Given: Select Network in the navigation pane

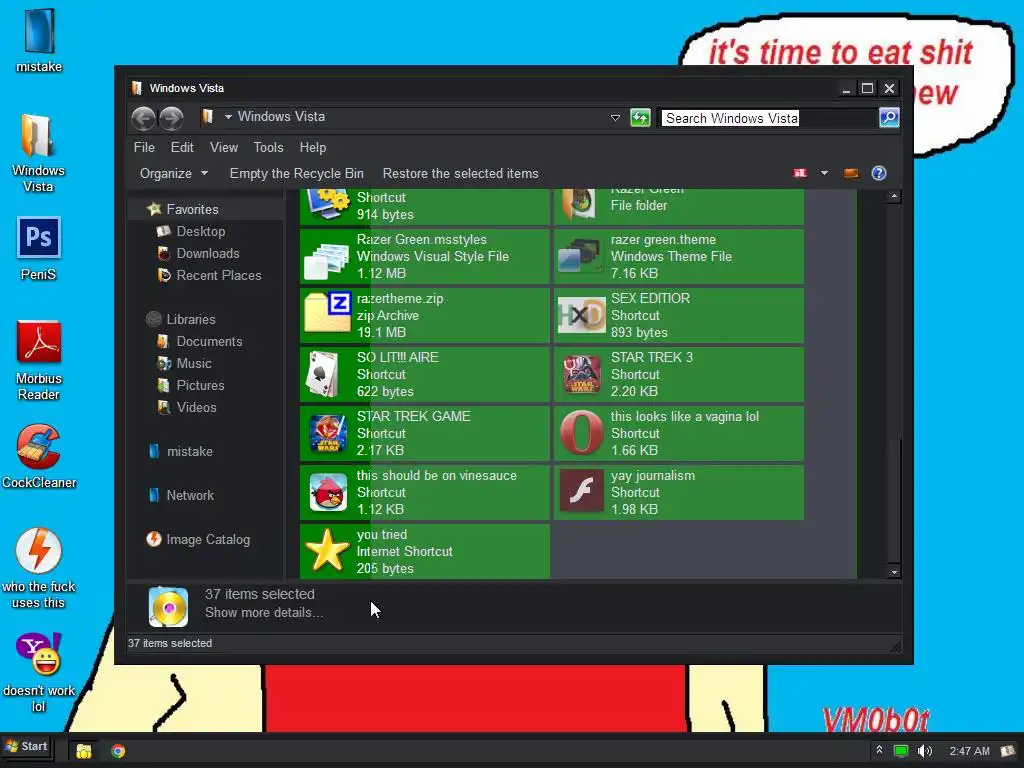Looking at the screenshot, I should [x=189, y=496].
